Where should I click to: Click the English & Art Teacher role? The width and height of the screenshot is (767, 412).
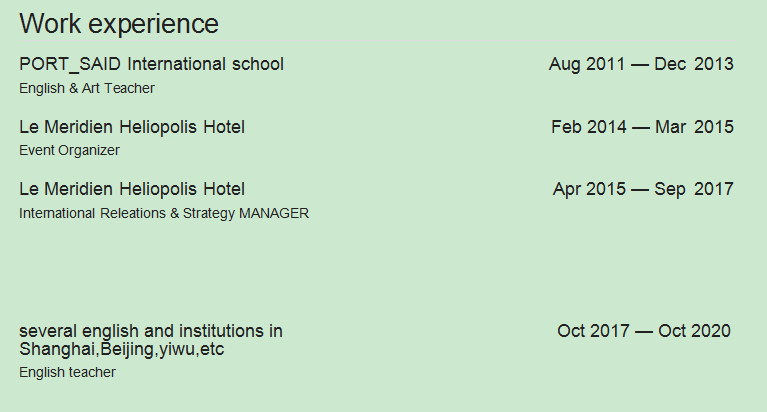coord(87,88)
